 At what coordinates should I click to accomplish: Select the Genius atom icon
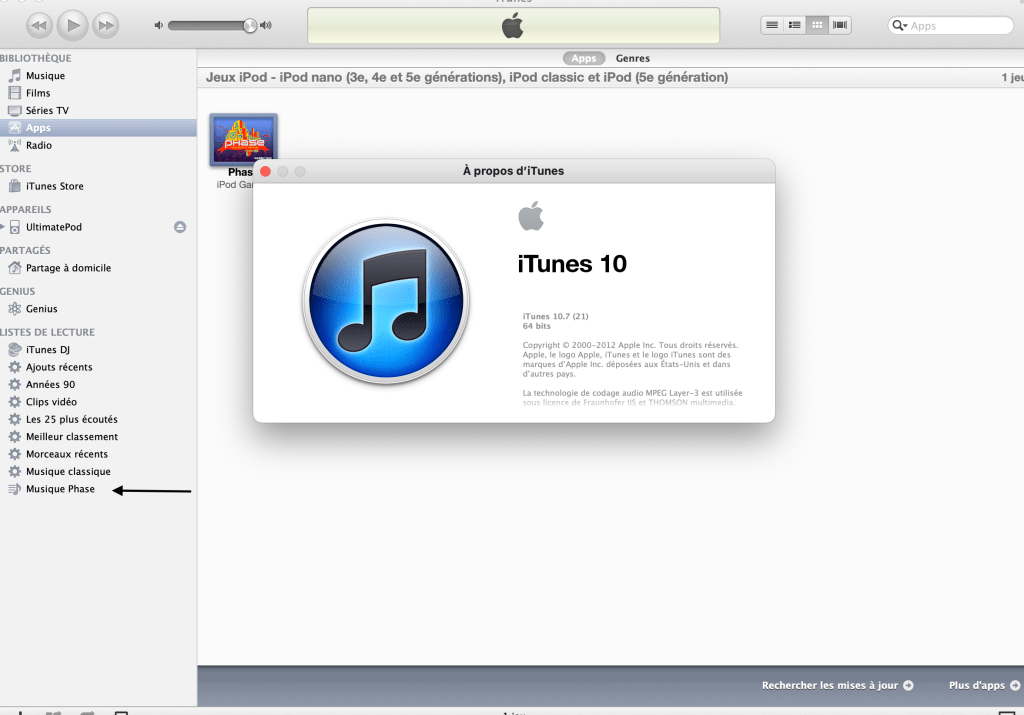(x=14, y=309)
